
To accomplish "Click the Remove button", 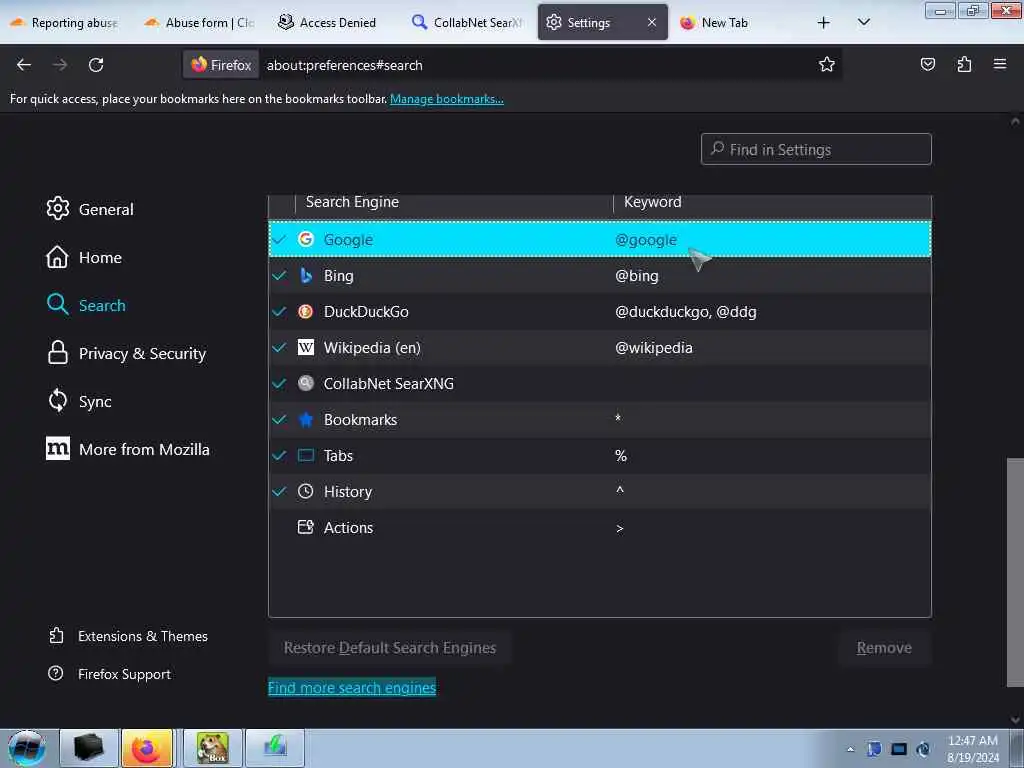I will pos(884,648).
